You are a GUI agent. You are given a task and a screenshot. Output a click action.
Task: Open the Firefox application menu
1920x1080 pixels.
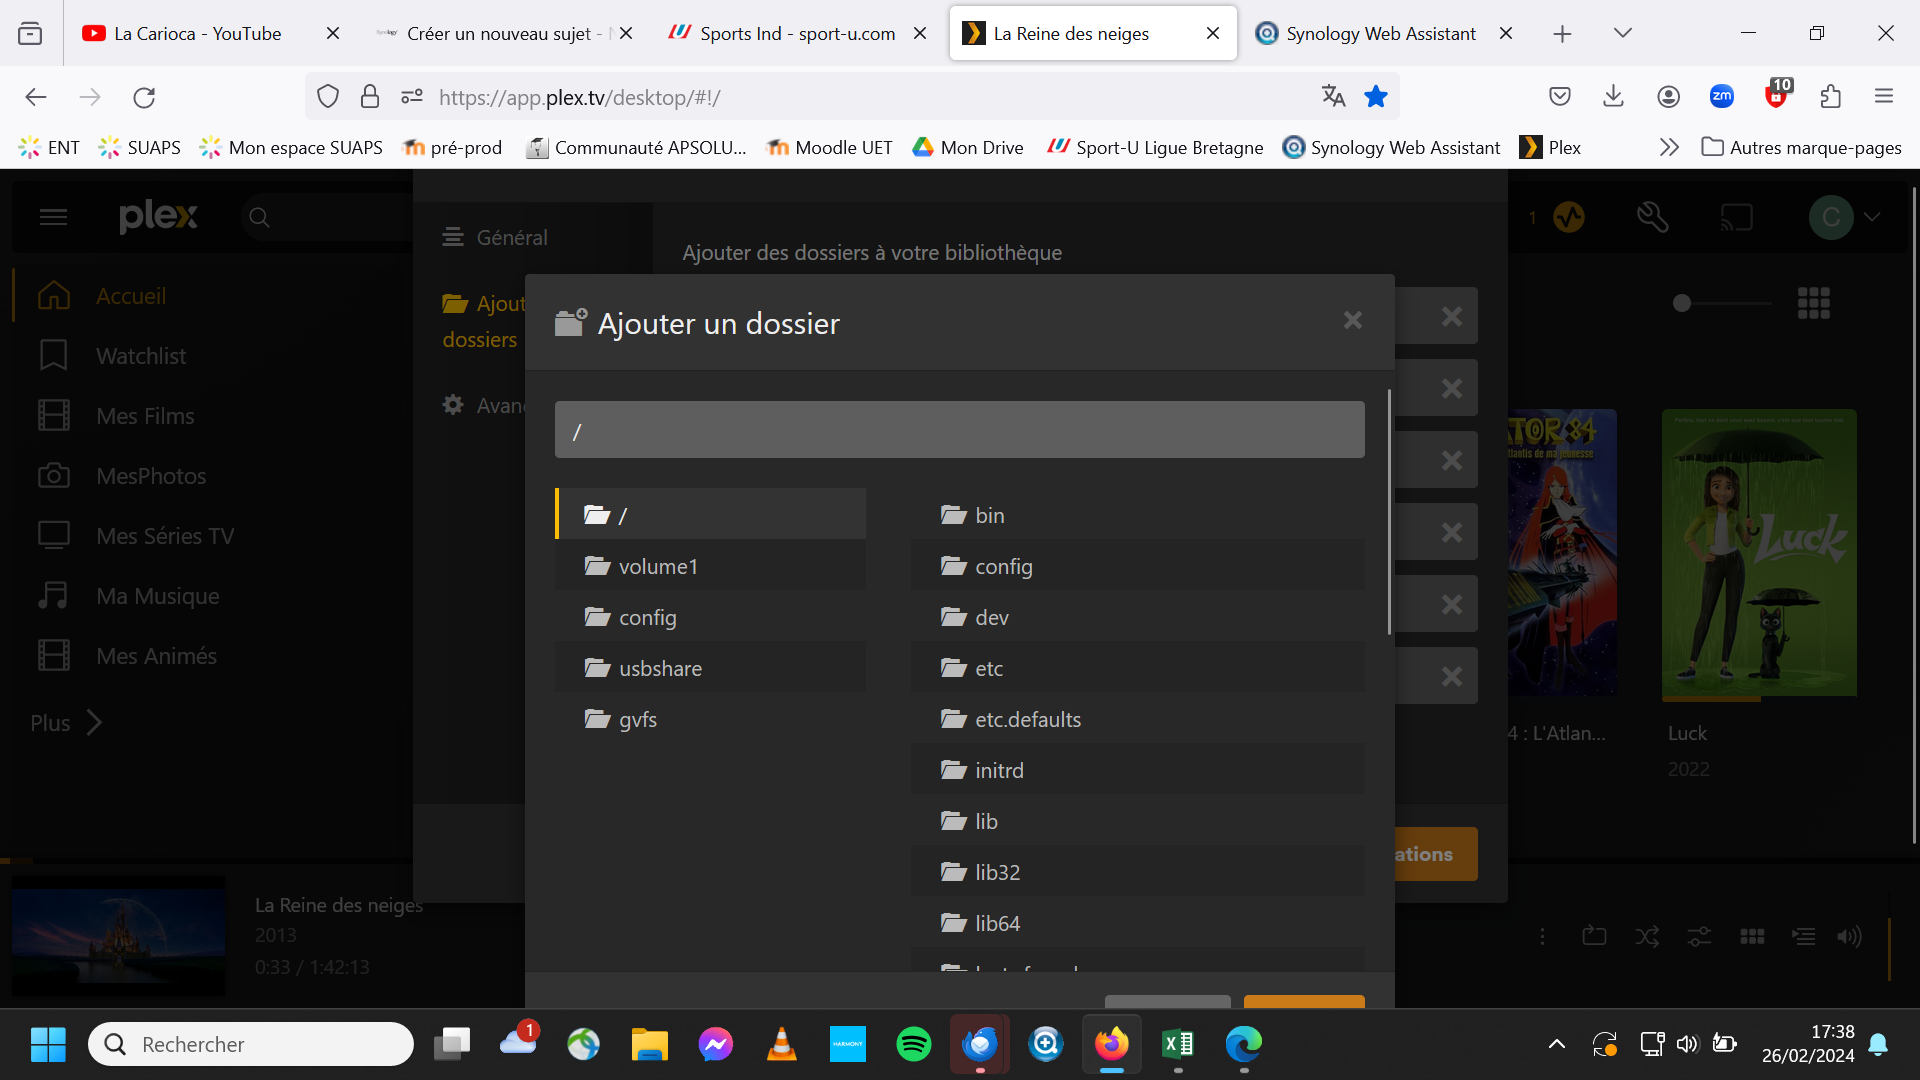[1884, 96]
